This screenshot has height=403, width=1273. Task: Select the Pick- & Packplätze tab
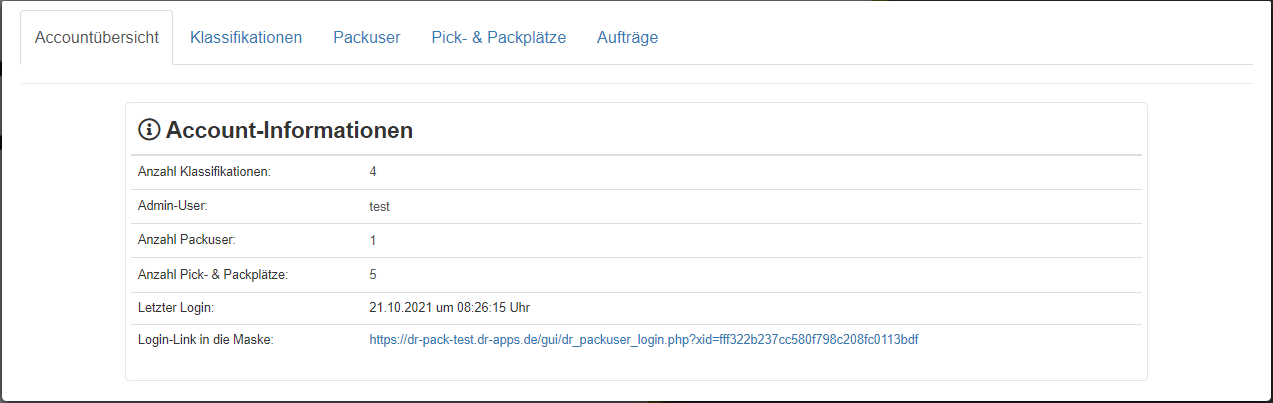point(499,38)
